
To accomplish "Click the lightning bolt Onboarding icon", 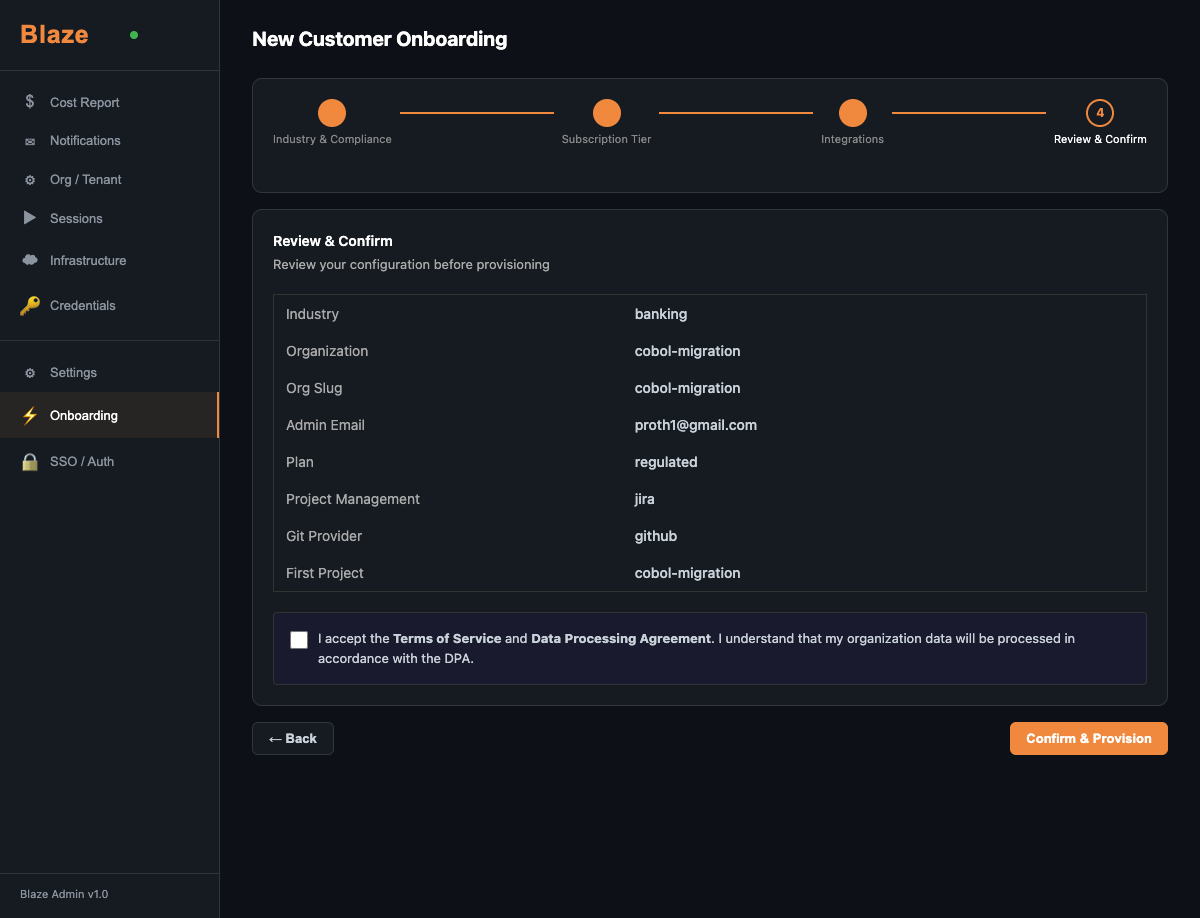I will pos(30,416).
